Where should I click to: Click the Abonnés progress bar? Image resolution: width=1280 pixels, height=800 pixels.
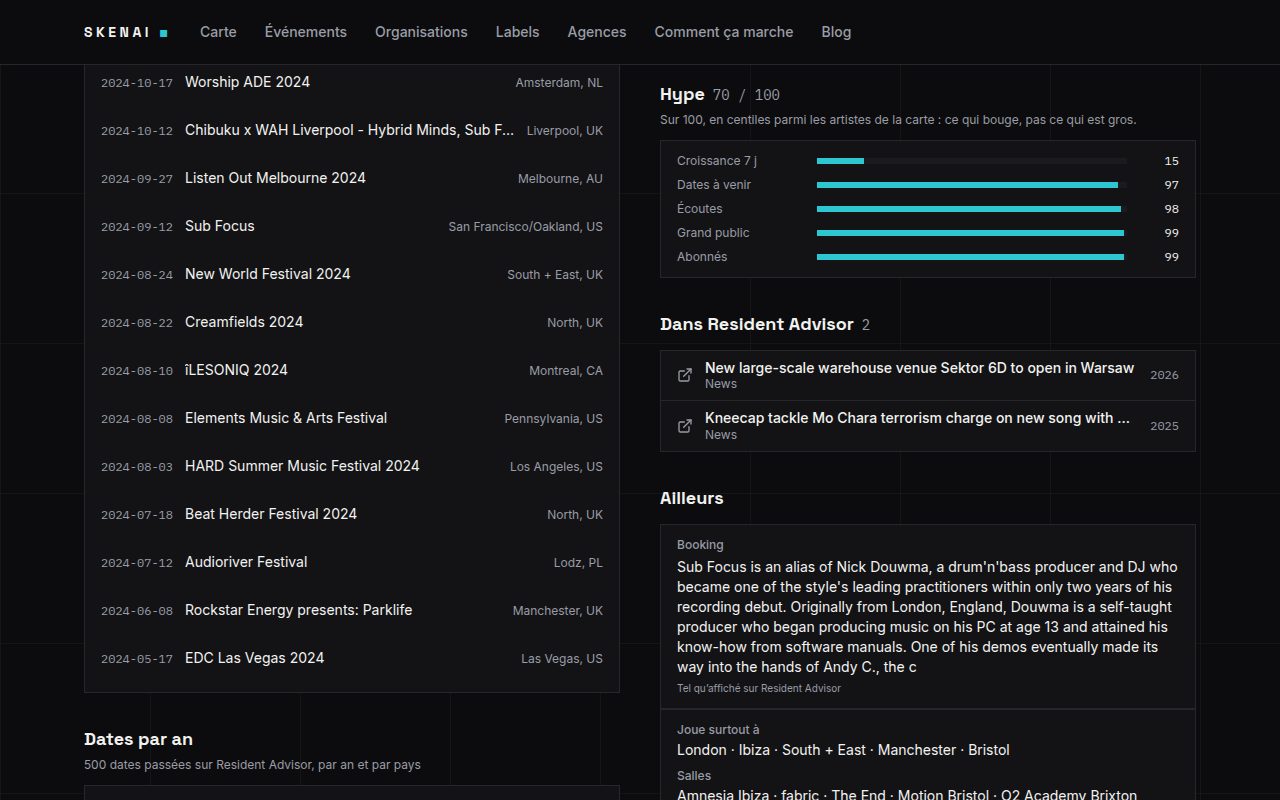[971, 257]
